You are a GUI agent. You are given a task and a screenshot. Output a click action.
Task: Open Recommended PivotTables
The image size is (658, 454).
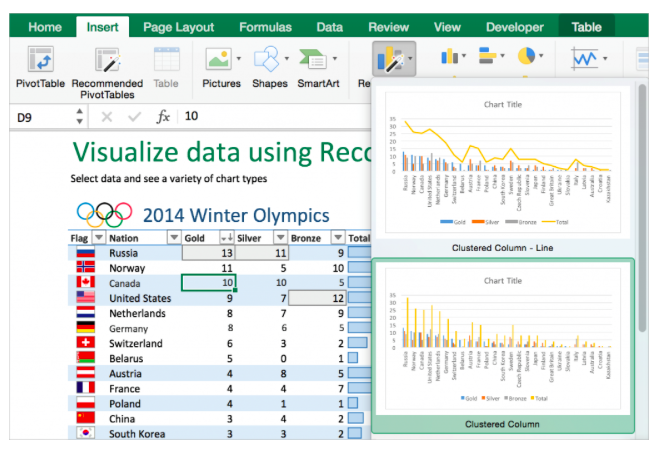(107, 62)
